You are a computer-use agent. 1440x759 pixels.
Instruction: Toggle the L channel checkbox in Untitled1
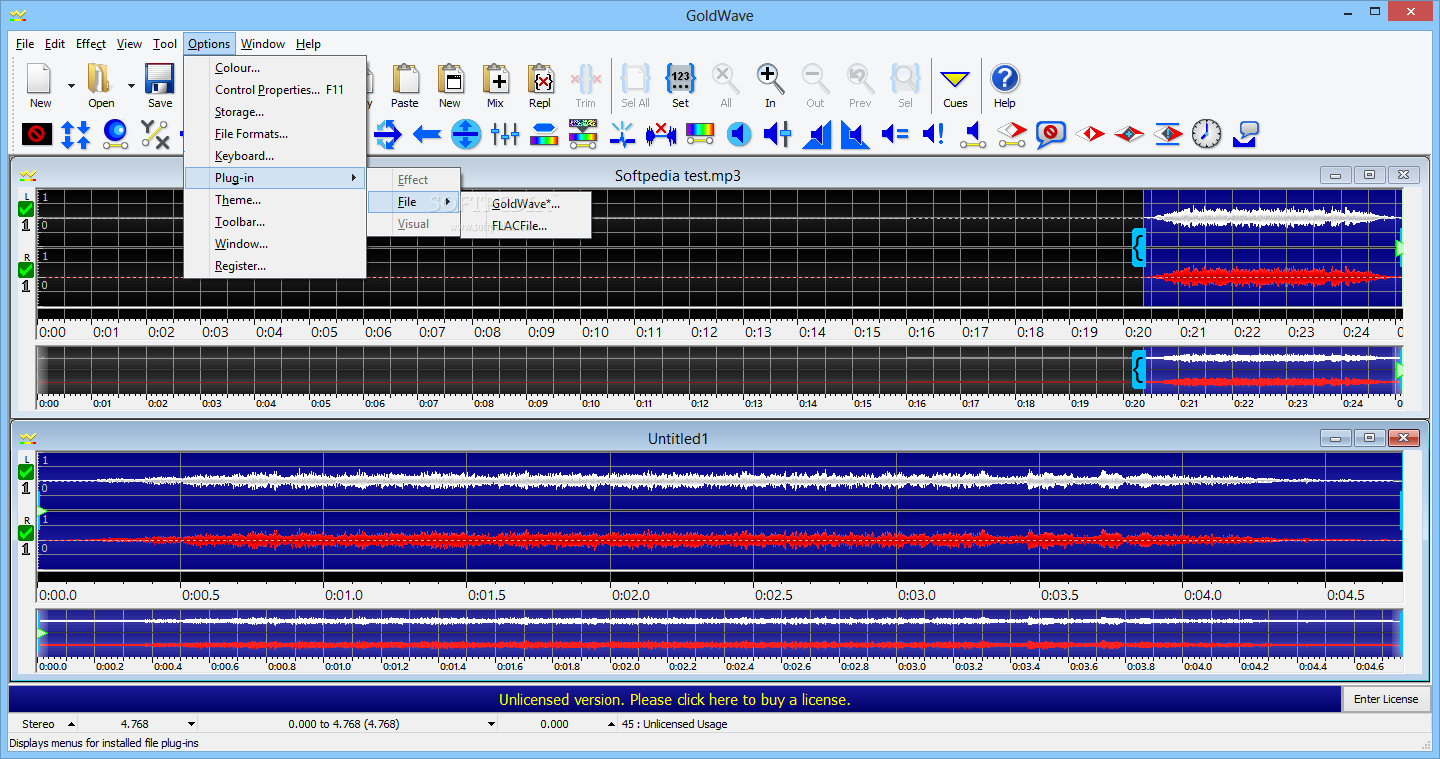click(26, 472)
